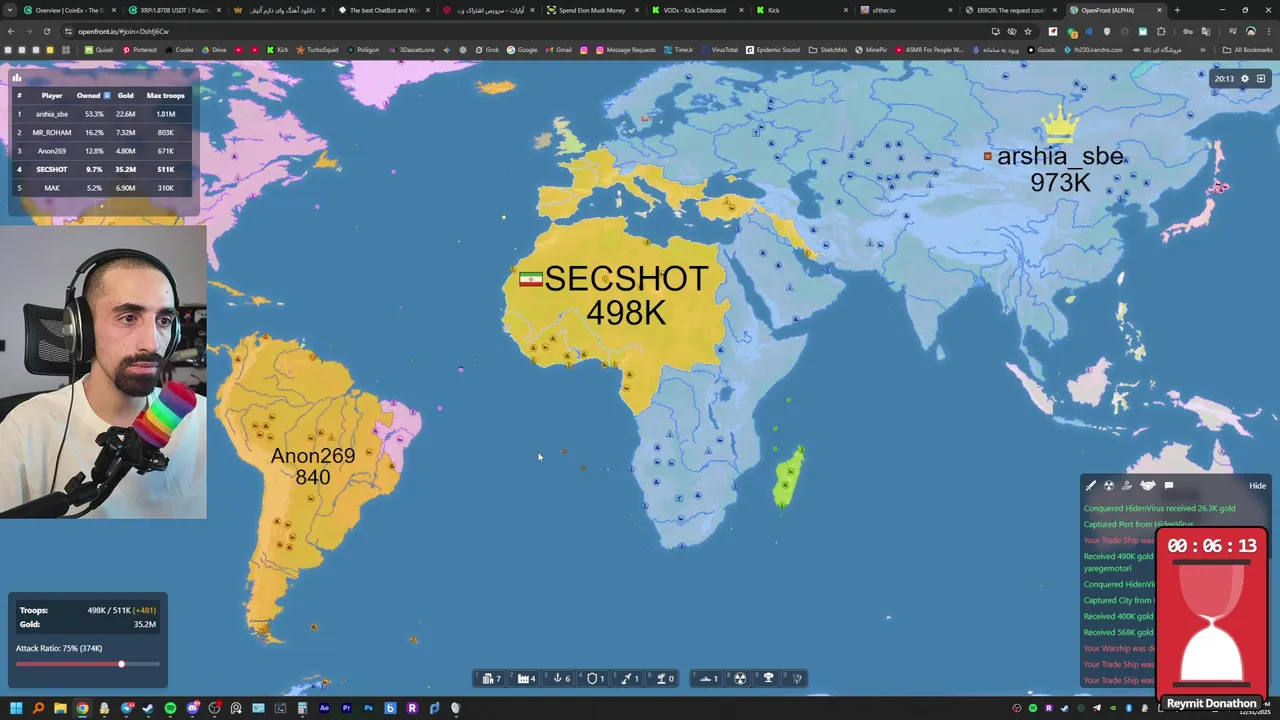Click the SECSHOT territory label on map
The image size is (1280, 720).
tap(626, 278)
